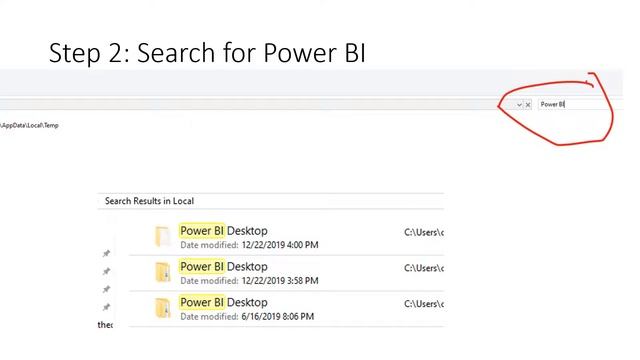Click the C:\Users path of the 4:00 PM result
The image size is (640, 360).
point(424,232)
